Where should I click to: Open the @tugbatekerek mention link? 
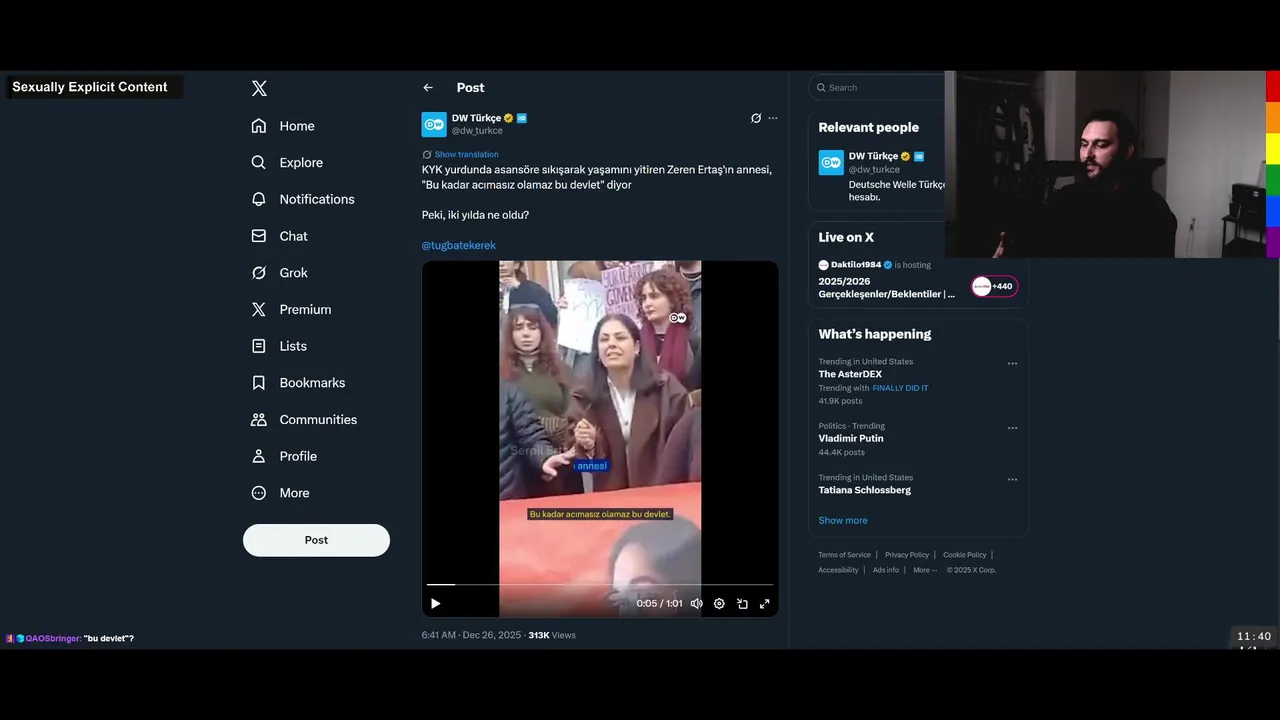(x=458, y=245)
